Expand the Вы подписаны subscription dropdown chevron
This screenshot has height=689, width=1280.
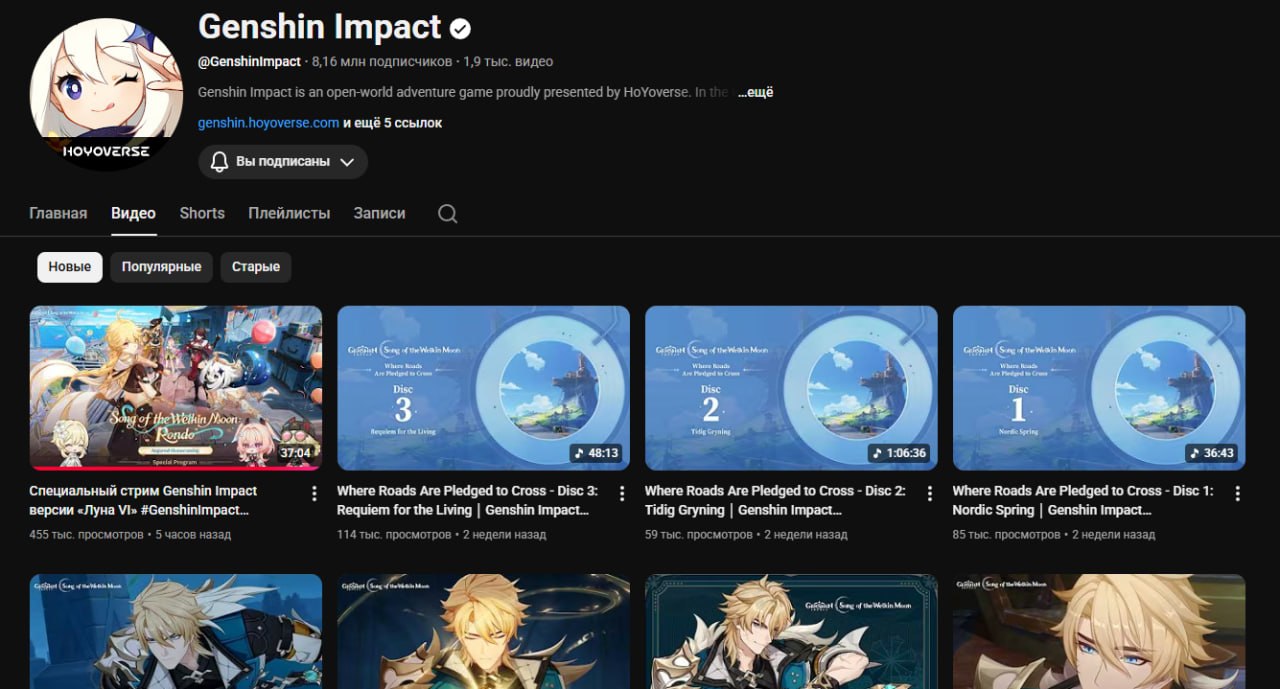coord(347,162)
